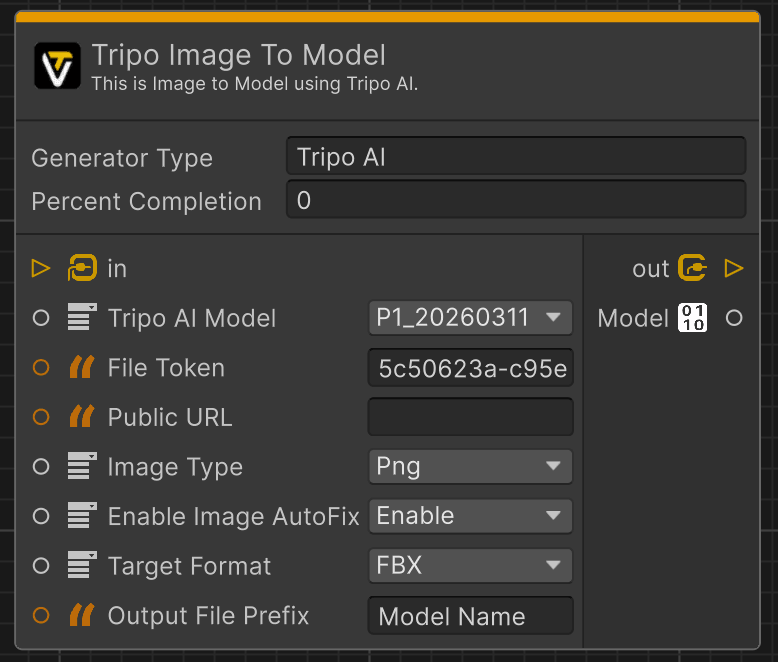Click the Model binary data icon
Viewport: 778px width, 662px height.
click(x=692, y=318)
